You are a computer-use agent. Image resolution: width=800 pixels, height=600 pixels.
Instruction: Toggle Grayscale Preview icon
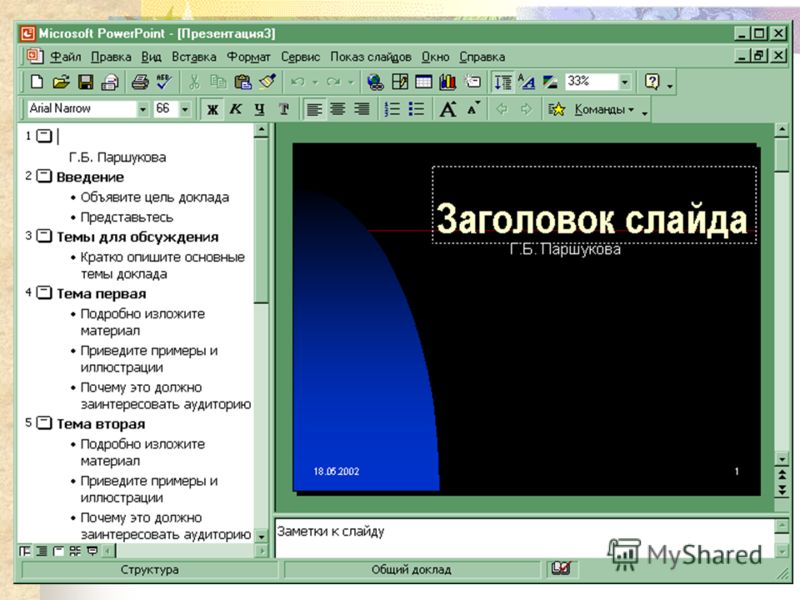point(550,82)
